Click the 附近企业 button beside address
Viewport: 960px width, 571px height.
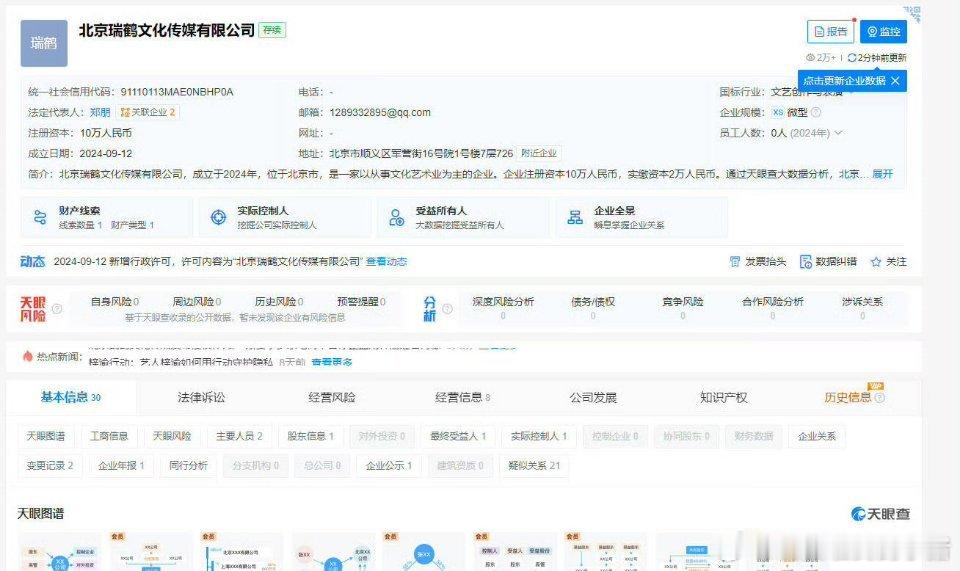click(x=539, y=153)
